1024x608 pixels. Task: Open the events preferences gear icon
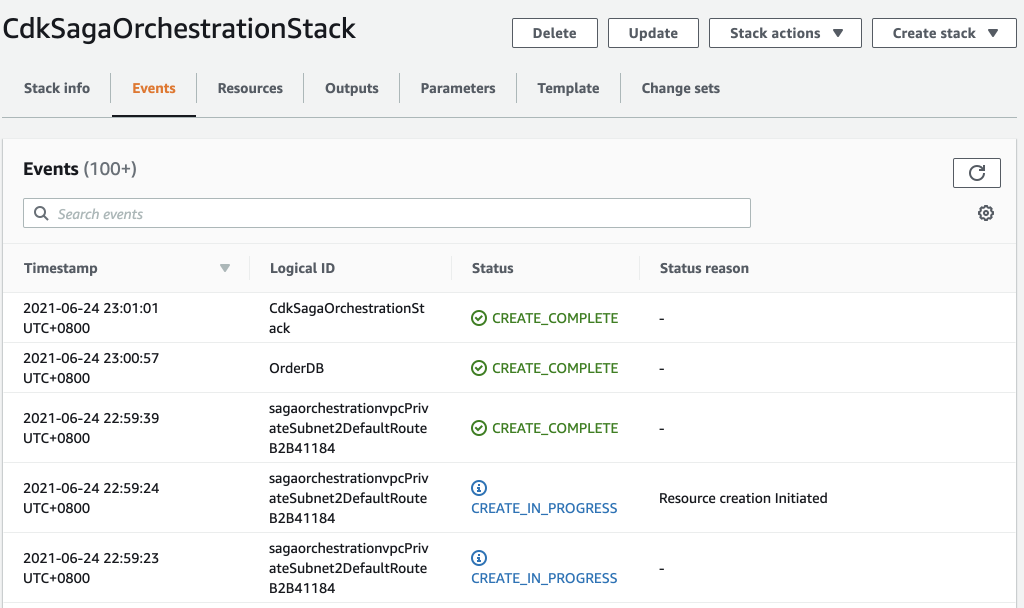986,212
